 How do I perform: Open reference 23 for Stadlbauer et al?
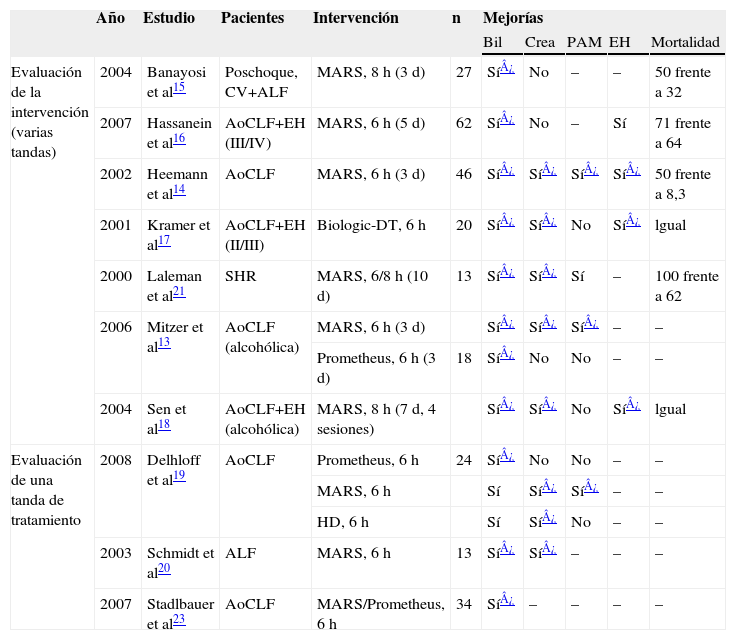(x=179, y=620)
